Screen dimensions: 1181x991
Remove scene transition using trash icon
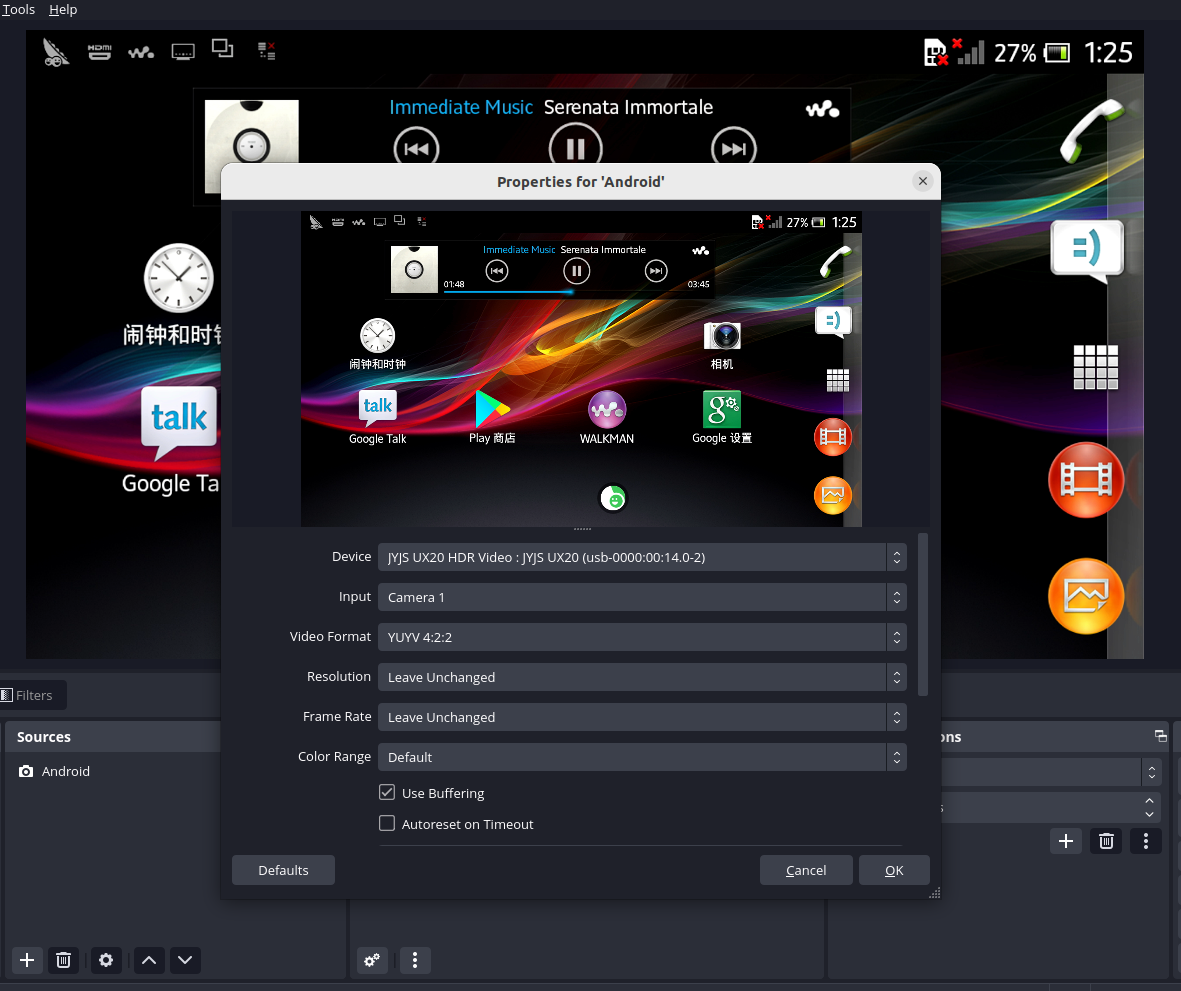click(1106, 841)
